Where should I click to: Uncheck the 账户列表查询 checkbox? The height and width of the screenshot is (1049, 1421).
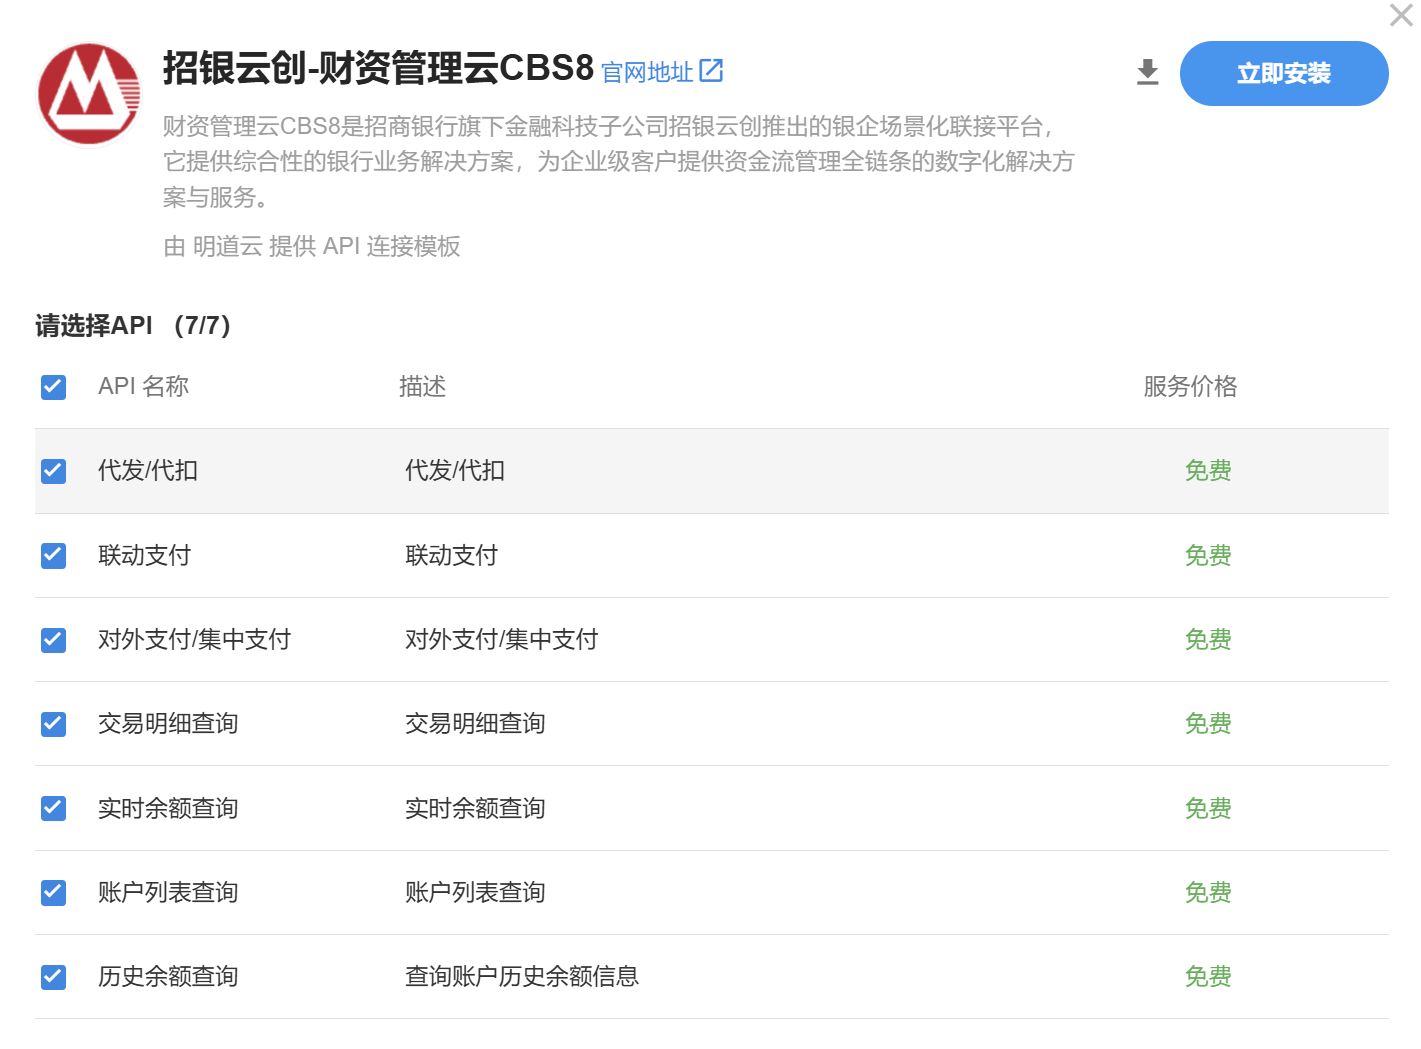point(53,892)
